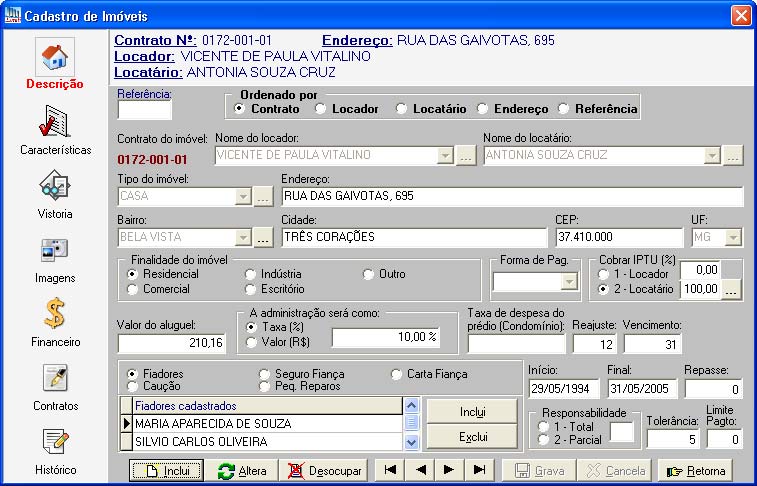Image resolution: width=757 pixels, height=486 pixels.
Task: Open the Bairro dropdown arrow
Action: (241, 238)
